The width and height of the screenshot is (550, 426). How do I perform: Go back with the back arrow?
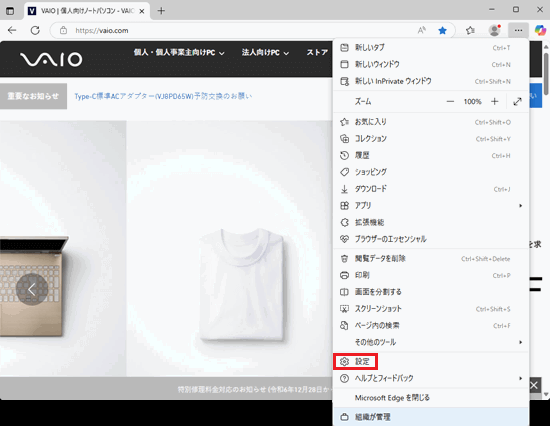[12, 31]
